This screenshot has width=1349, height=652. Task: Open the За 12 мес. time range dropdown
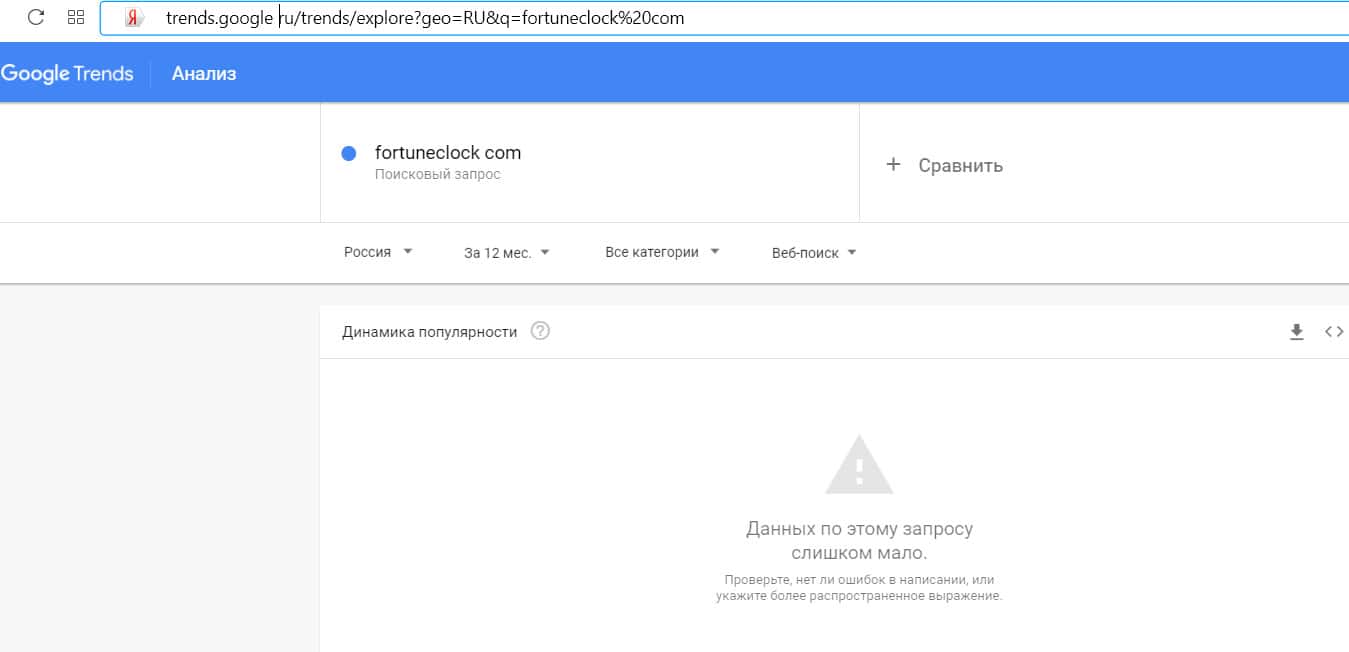click(x=507, y=253)
